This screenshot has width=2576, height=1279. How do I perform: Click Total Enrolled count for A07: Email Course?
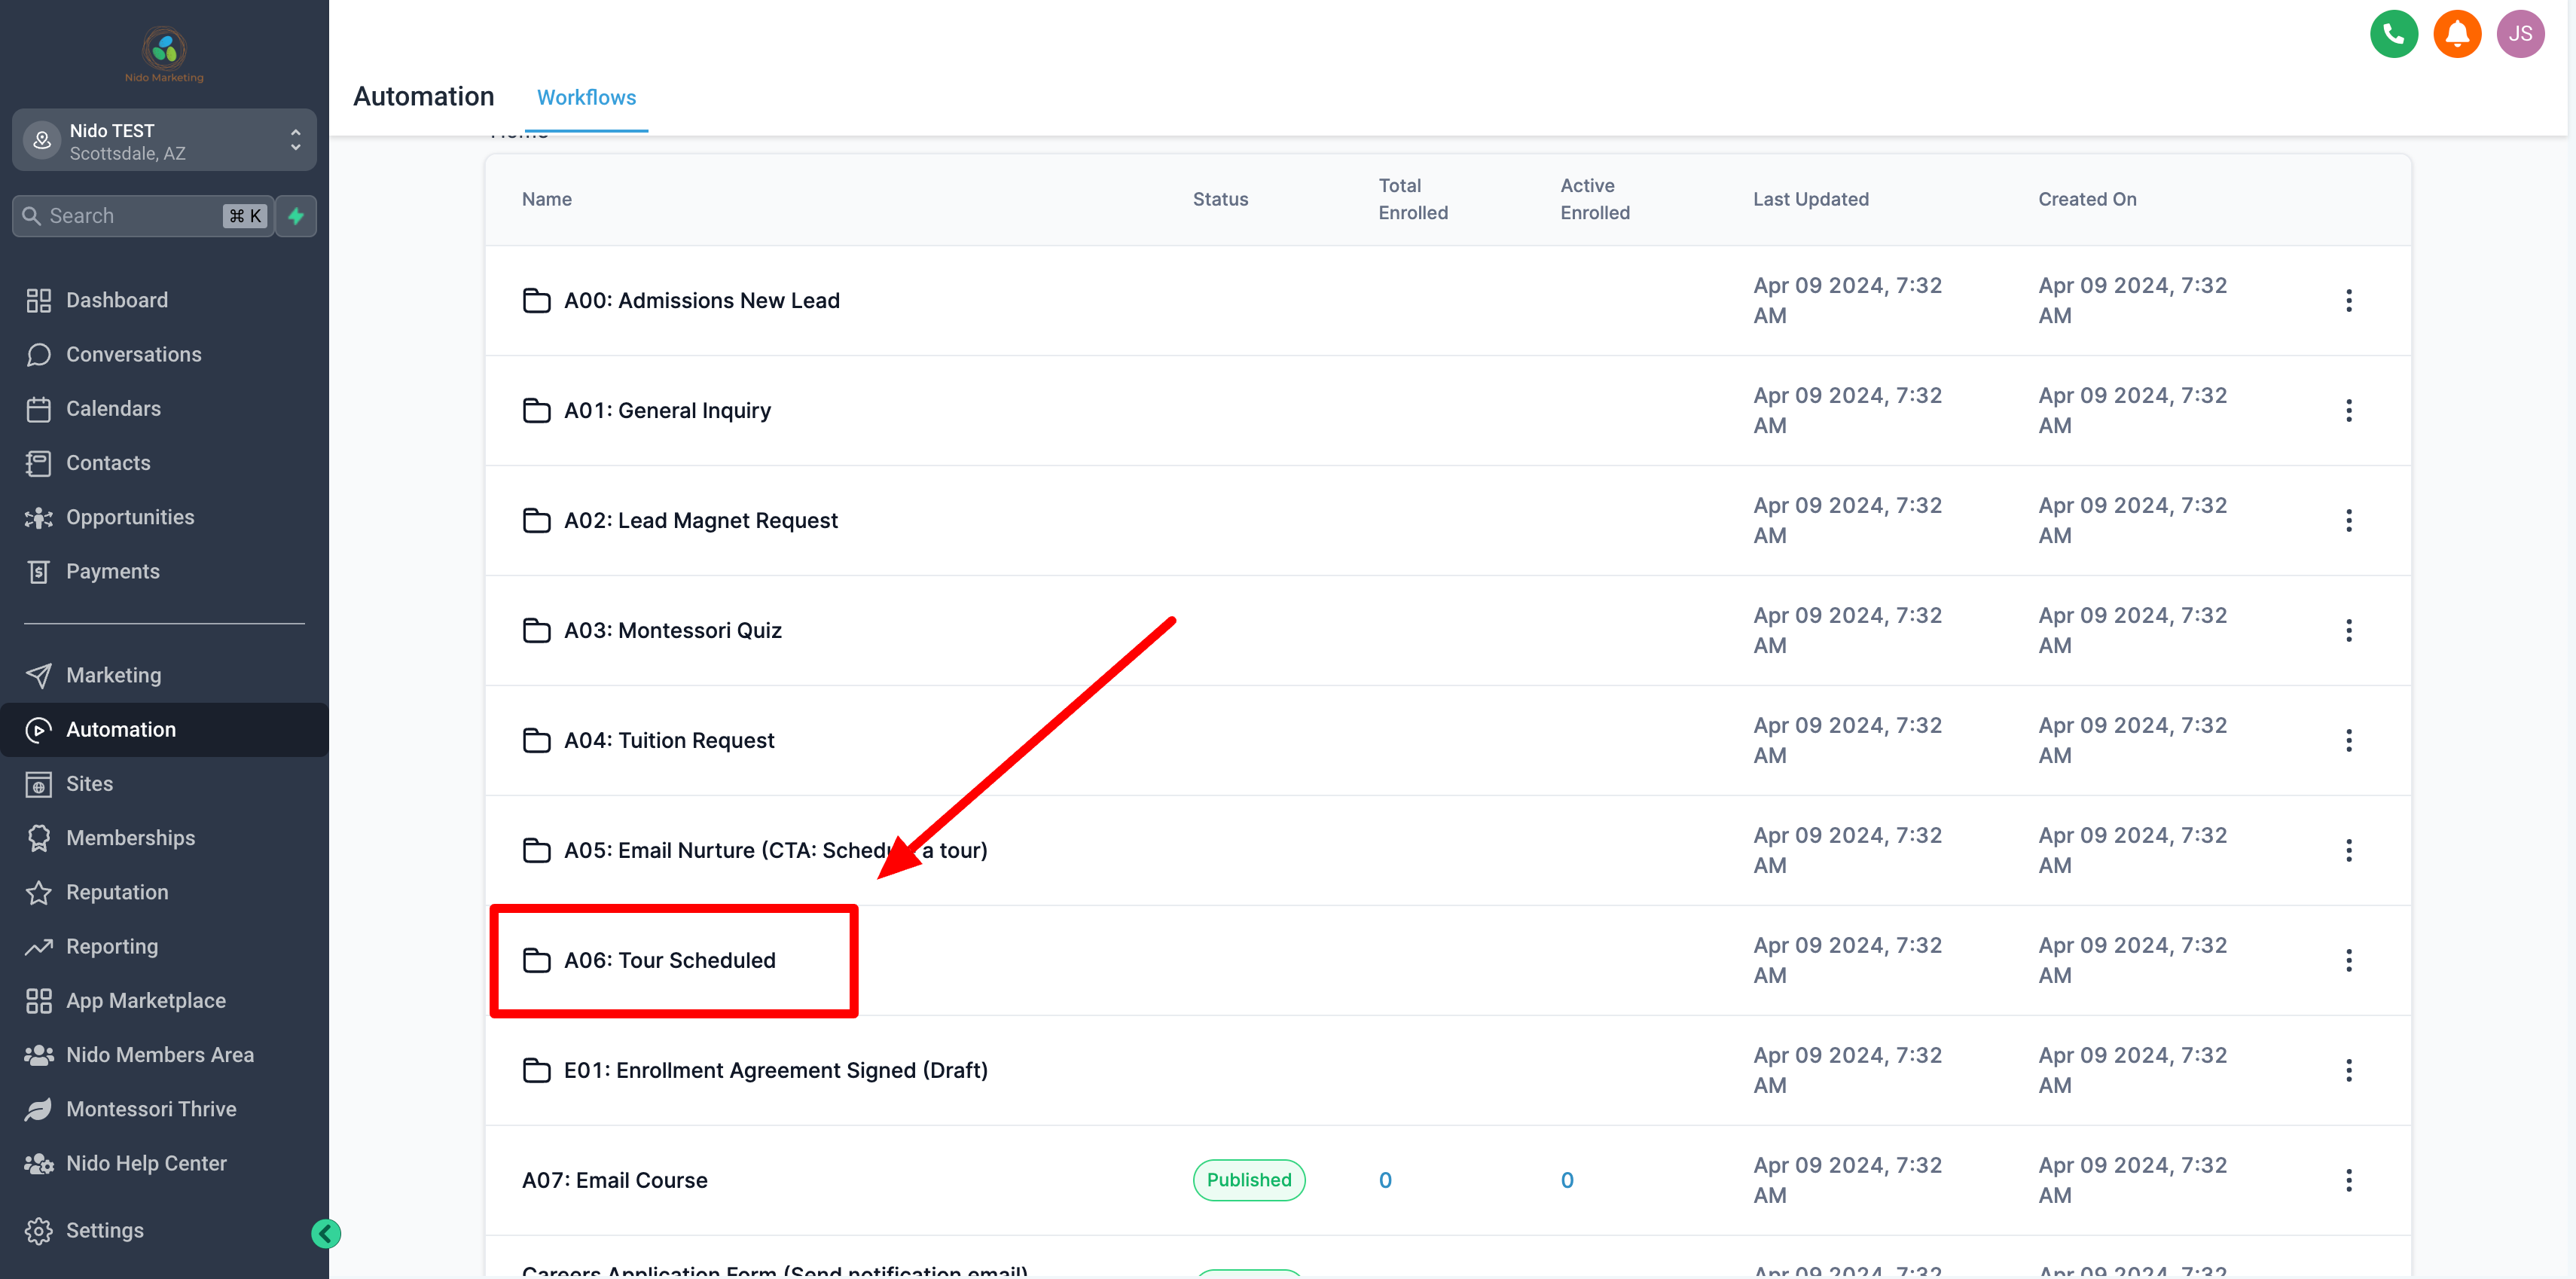1385,1180
